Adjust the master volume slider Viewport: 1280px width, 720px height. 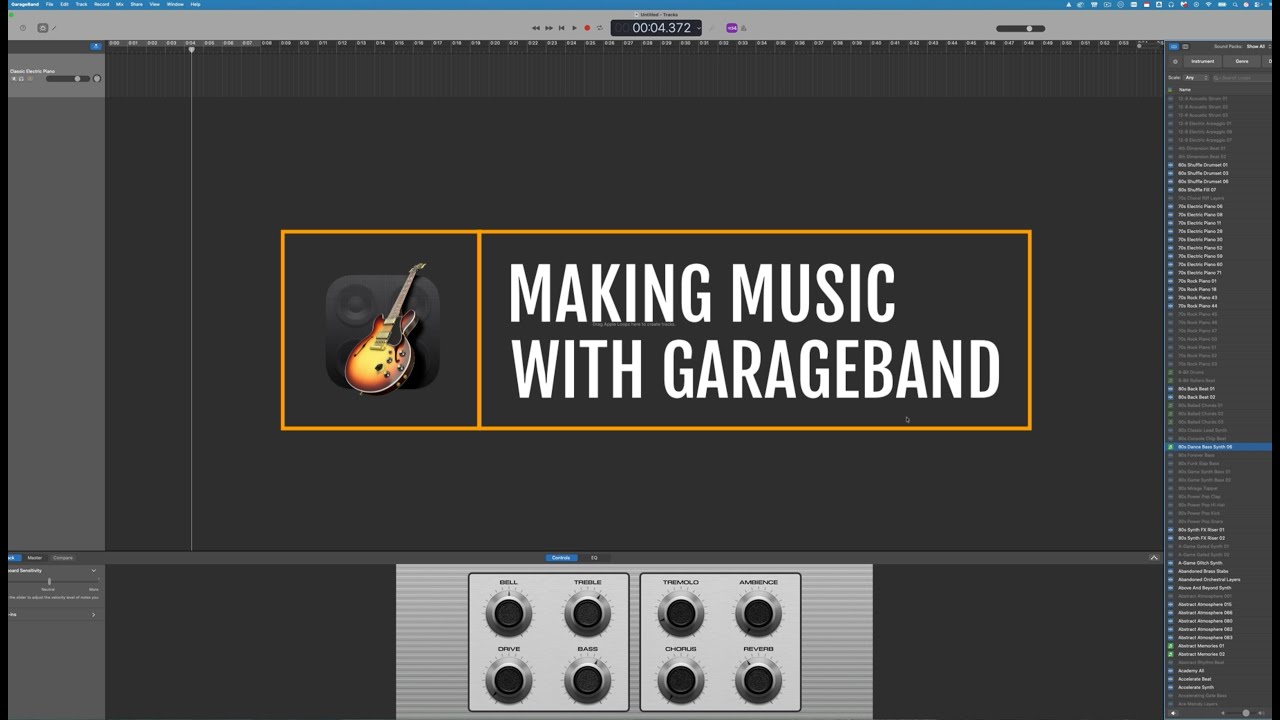click(1021, 28)
